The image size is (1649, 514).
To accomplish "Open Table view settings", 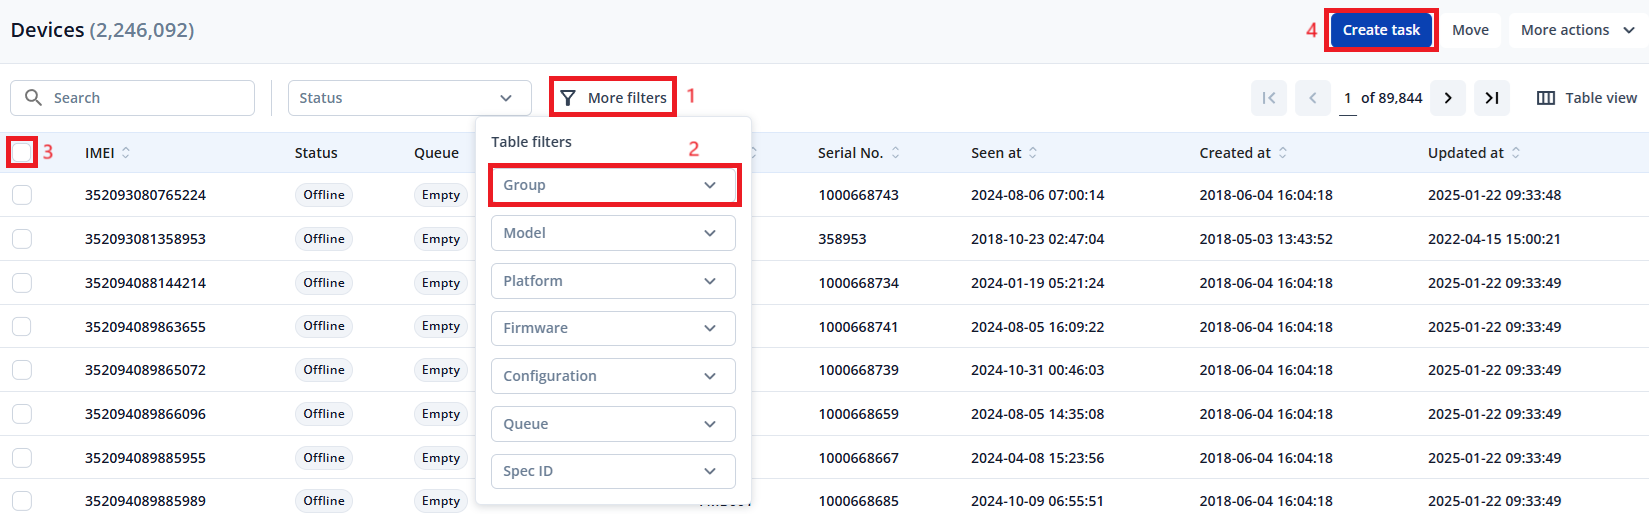I will click(x=1587, y=98).
